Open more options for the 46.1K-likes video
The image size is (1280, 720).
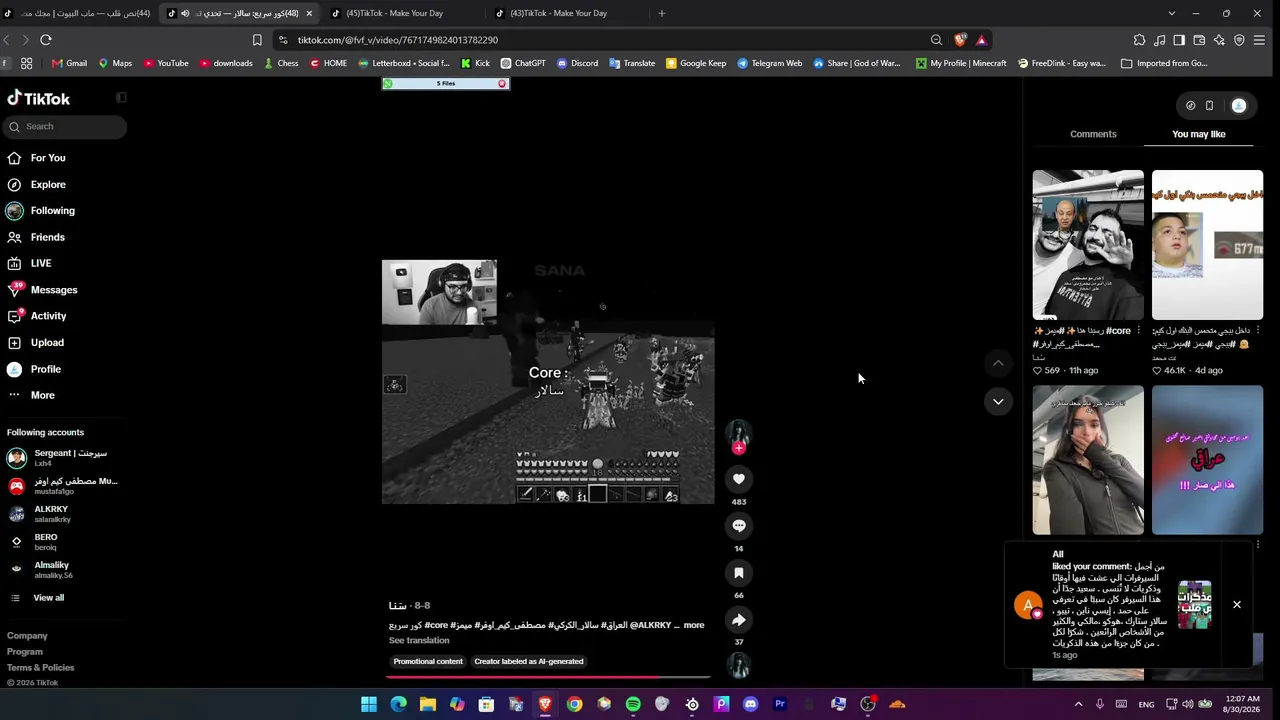pos(1257,331)
